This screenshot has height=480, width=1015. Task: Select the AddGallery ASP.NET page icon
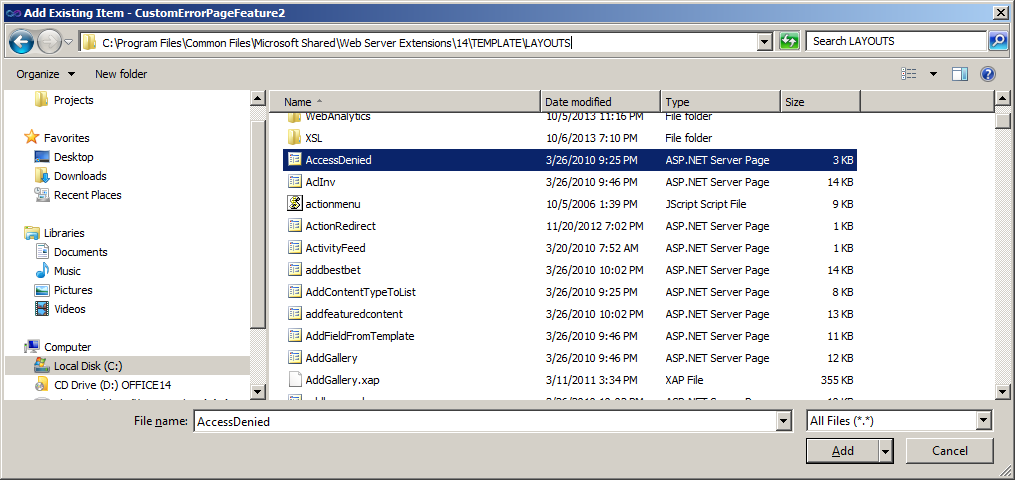tap(295, 358)
